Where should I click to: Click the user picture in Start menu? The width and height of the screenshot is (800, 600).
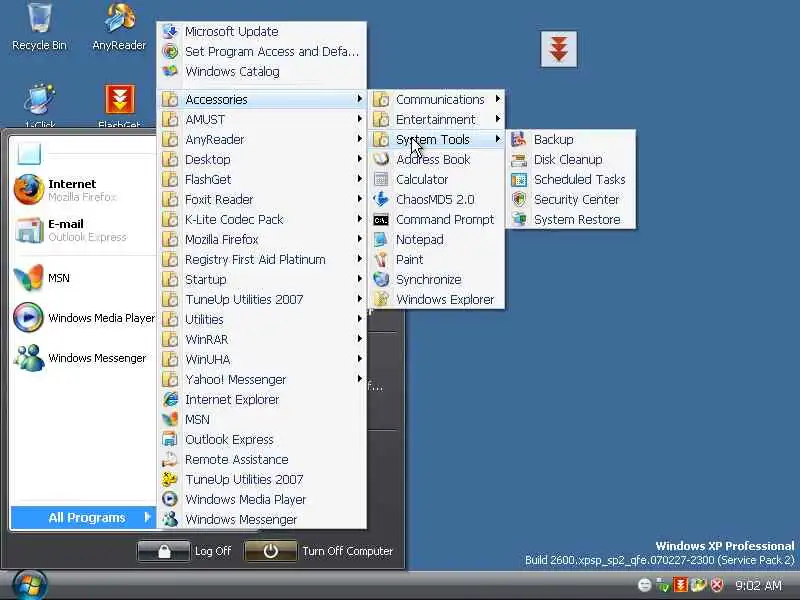point(29,154)
